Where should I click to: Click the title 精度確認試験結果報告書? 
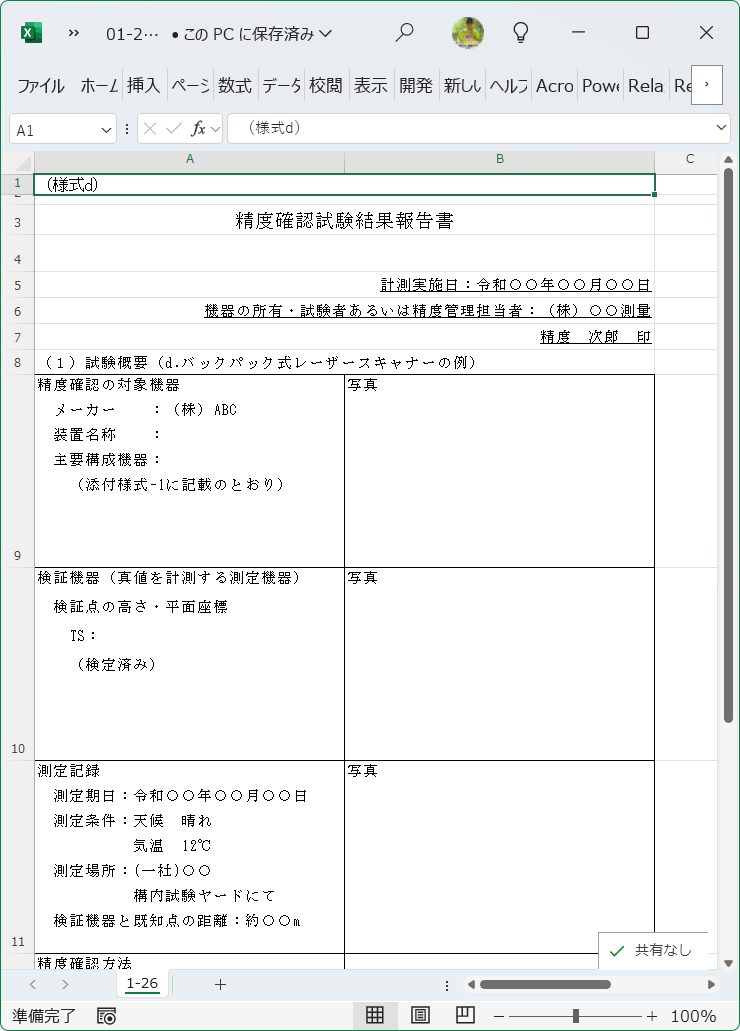(x=344, y=220)
